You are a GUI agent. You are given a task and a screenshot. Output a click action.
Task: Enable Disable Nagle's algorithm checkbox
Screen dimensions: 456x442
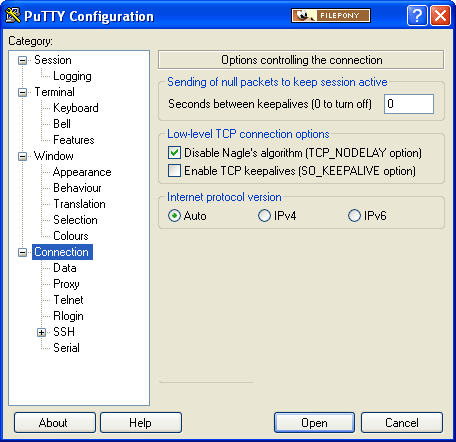click(174, 153)
